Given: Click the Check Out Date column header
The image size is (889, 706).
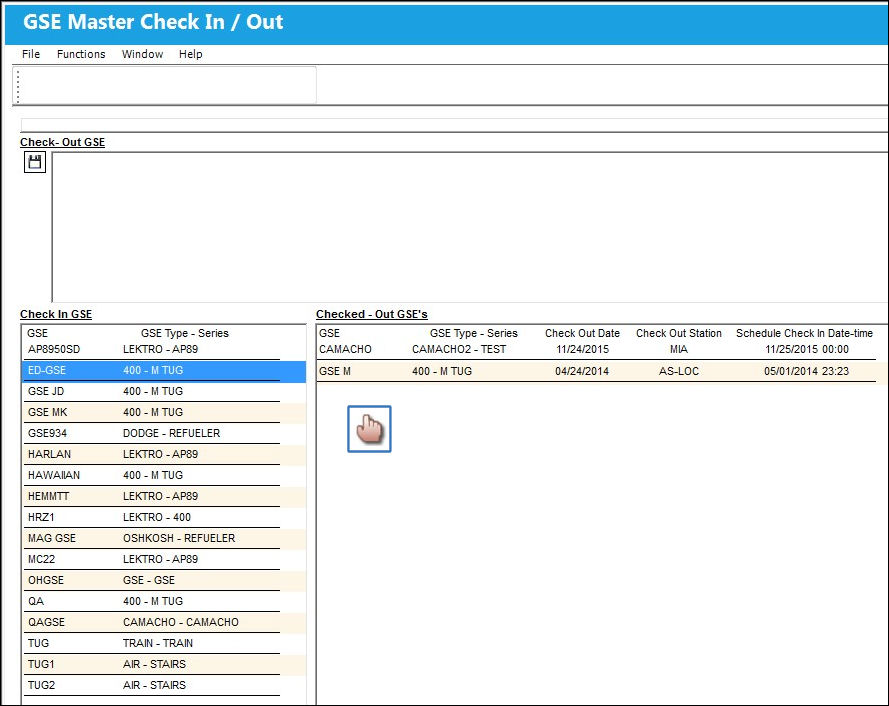Looking at the screenshot, I should pyautogui.click(x=582, y=333).
